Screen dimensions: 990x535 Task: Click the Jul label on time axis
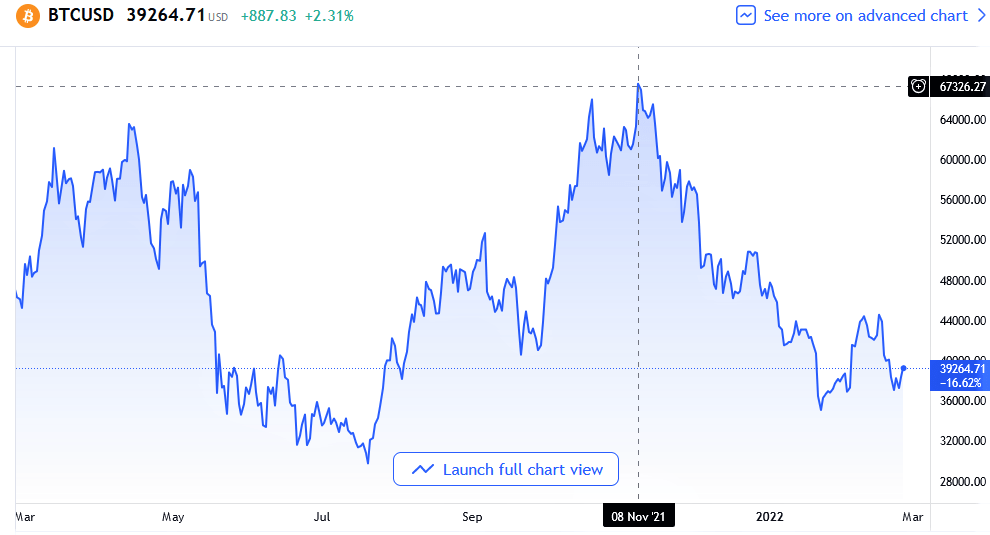tap(322, 517)
